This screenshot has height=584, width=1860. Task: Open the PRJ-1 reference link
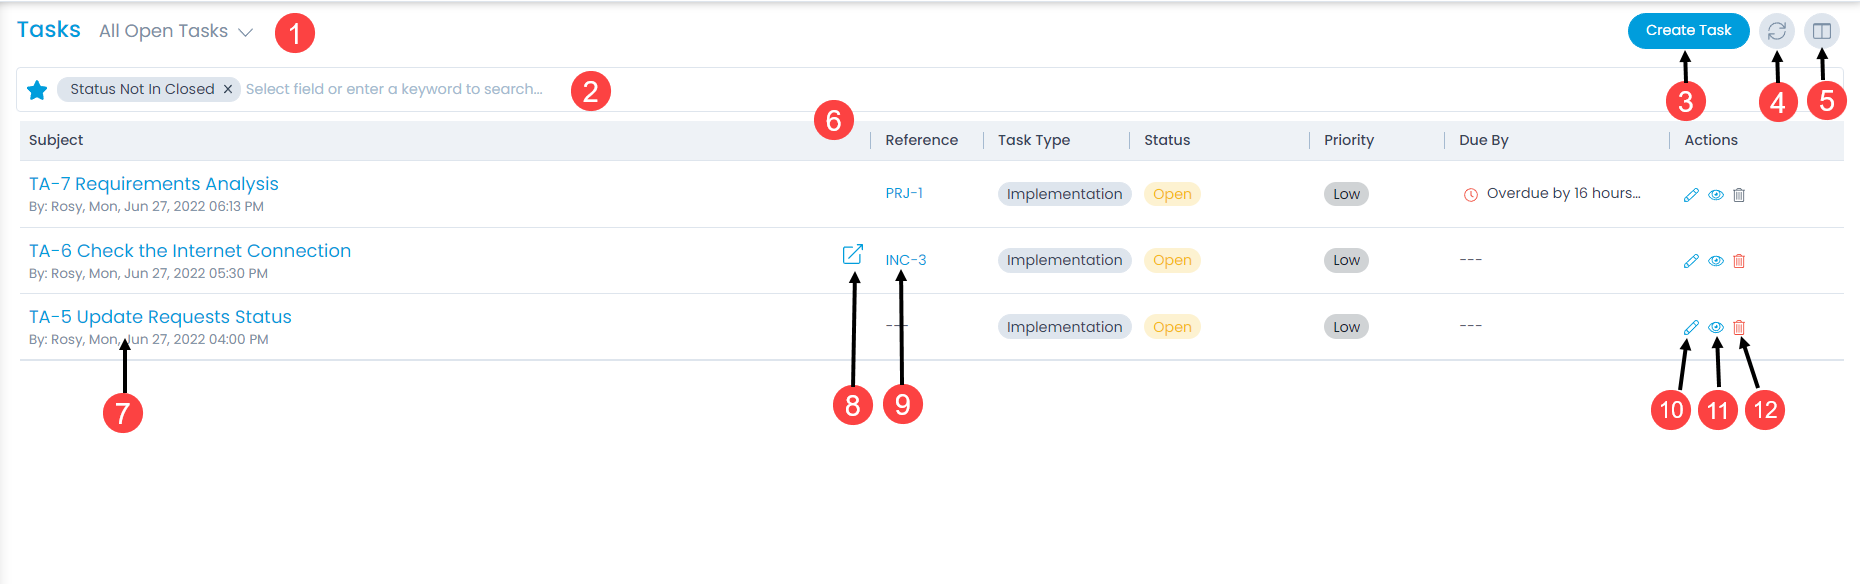click(904, 193)
